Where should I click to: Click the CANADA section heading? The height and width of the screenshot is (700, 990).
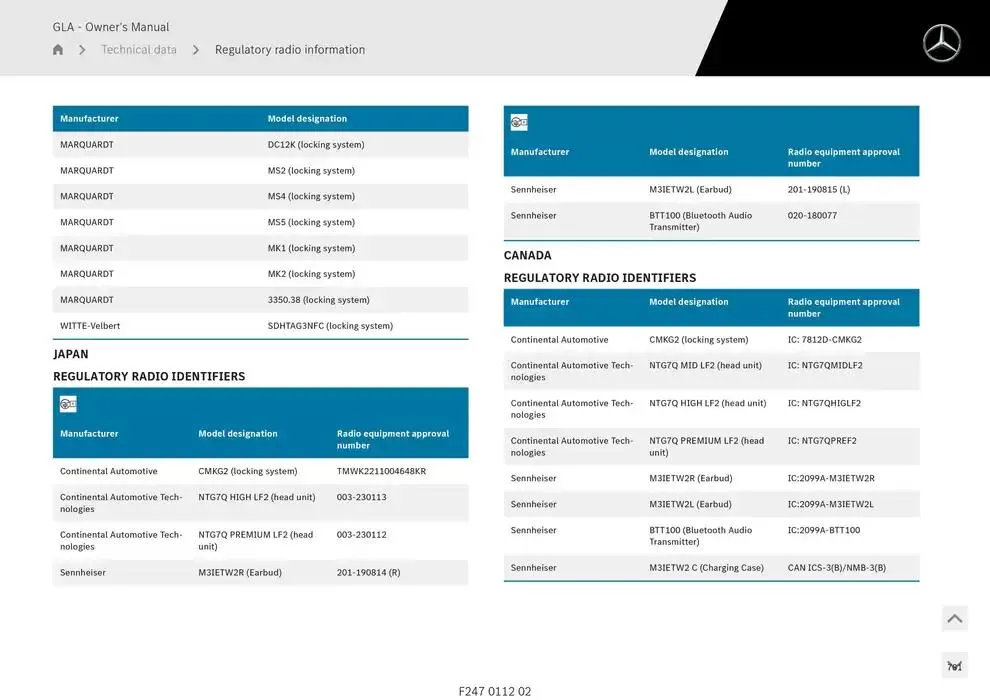click(x=527, y=255)
